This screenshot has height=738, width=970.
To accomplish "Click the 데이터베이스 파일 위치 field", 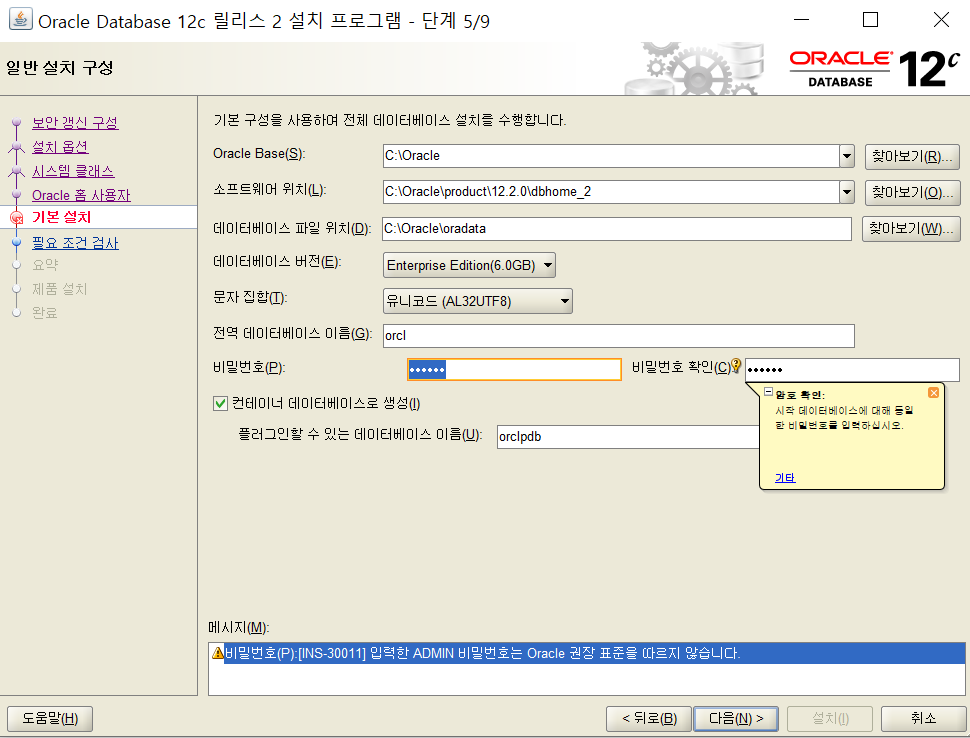I will [617, 229].
